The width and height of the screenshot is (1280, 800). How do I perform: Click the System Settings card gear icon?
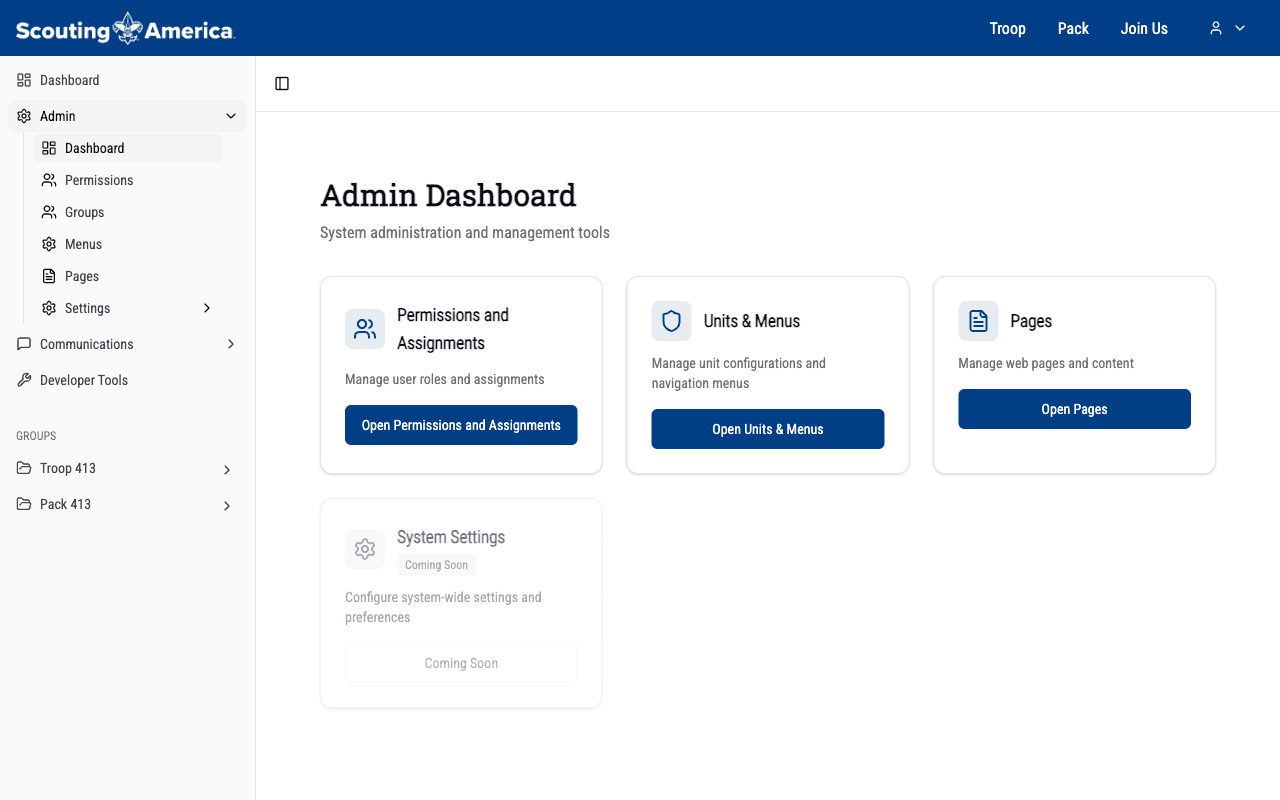365,549
